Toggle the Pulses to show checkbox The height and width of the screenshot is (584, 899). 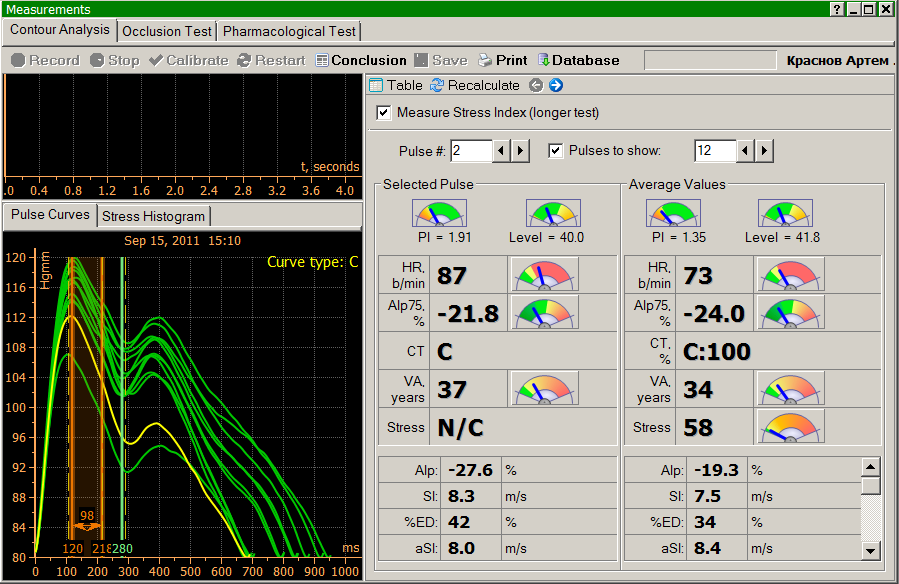(555, 151)
